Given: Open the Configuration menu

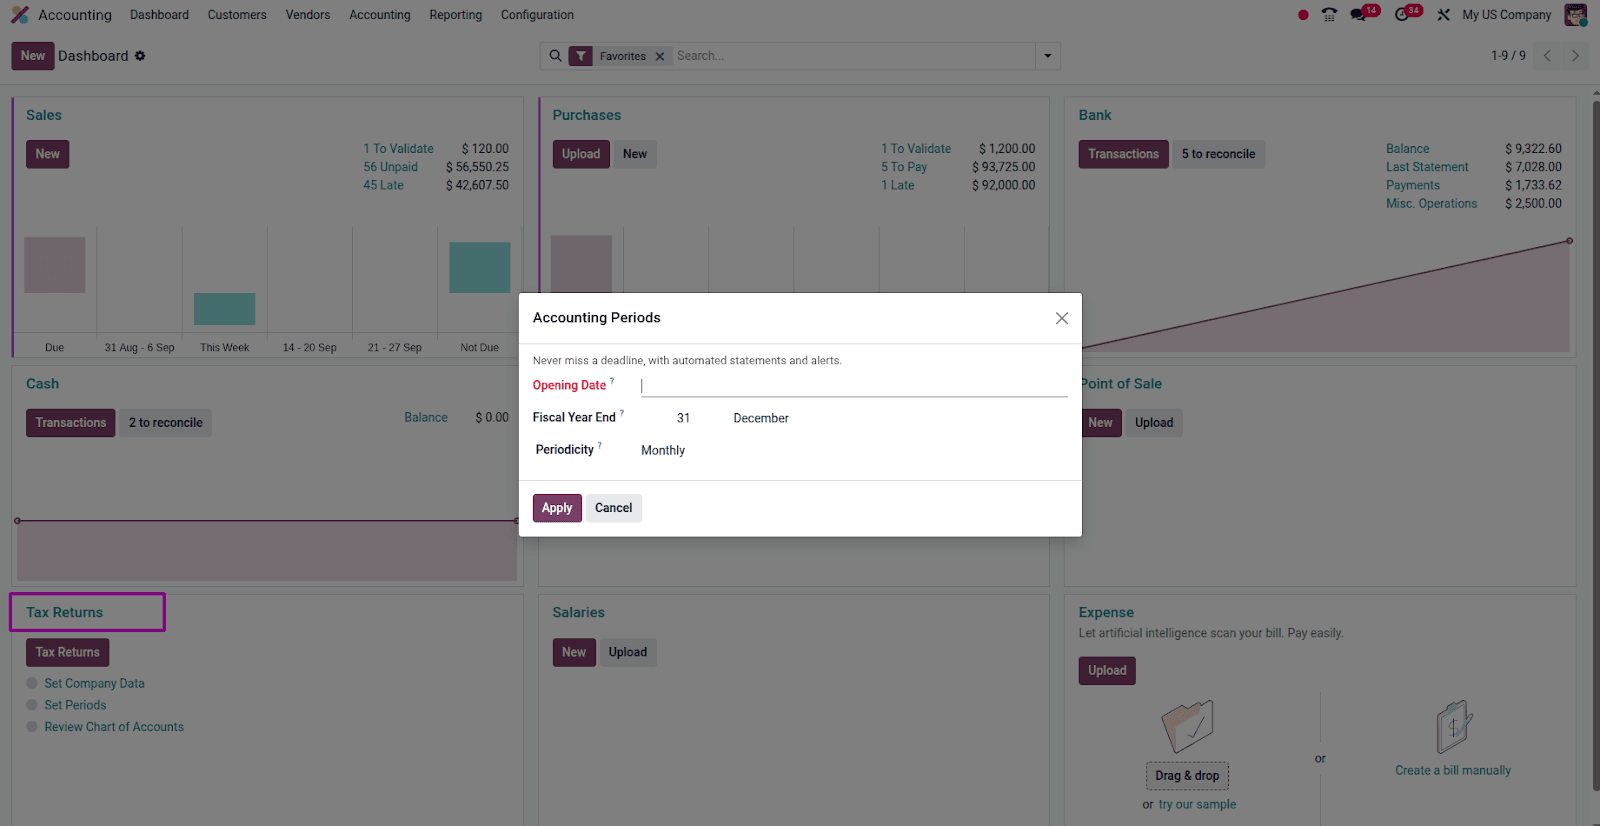Looking at the screenshot, I should (537, 15).
